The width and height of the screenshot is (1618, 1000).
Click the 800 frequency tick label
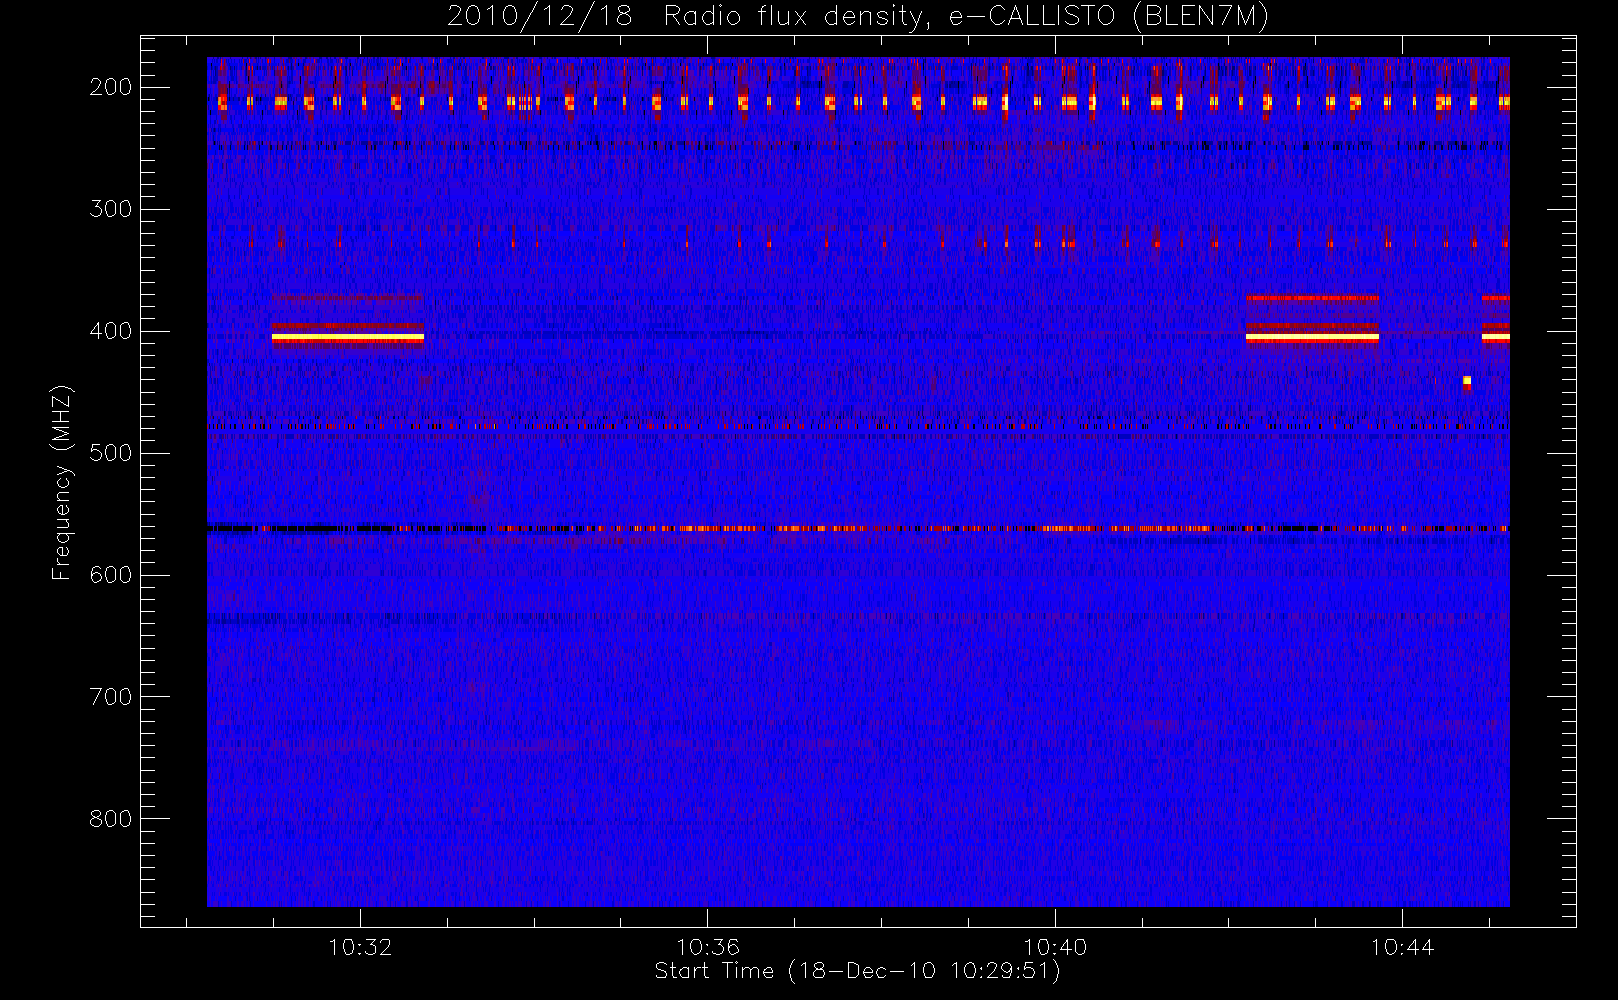point(111,819)
